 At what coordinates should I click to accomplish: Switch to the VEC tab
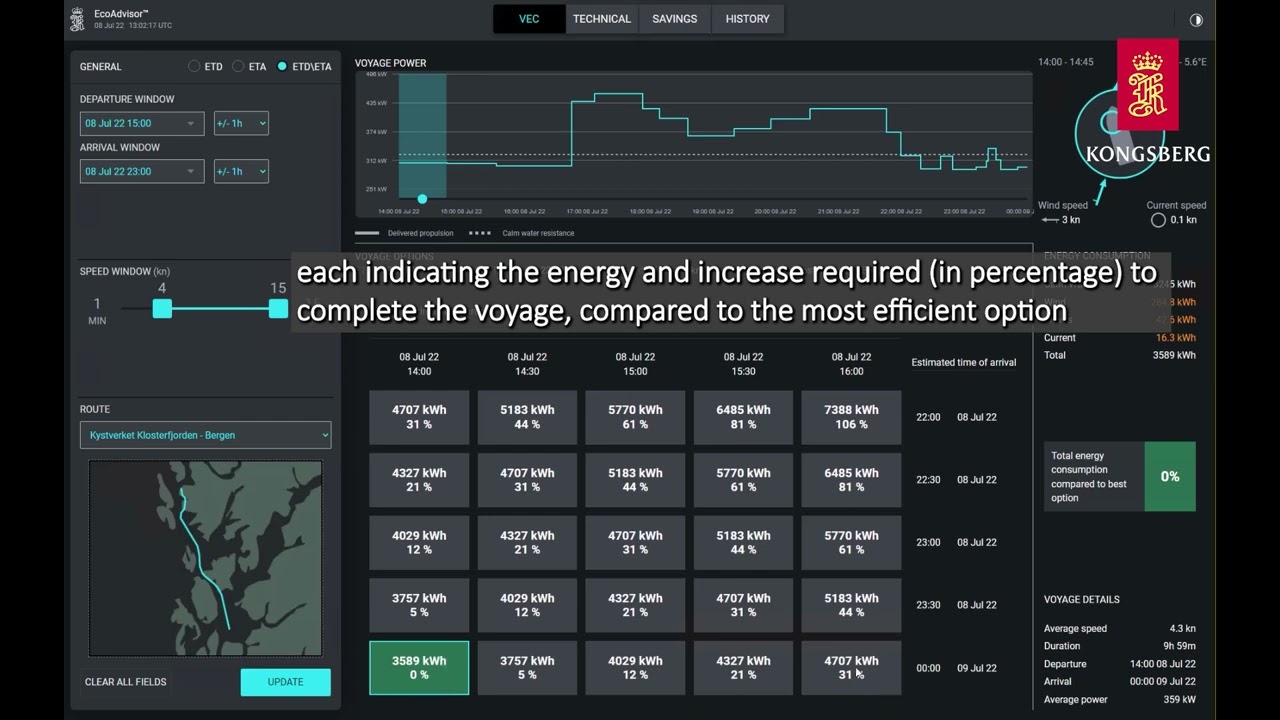click(x=529, y=19)
